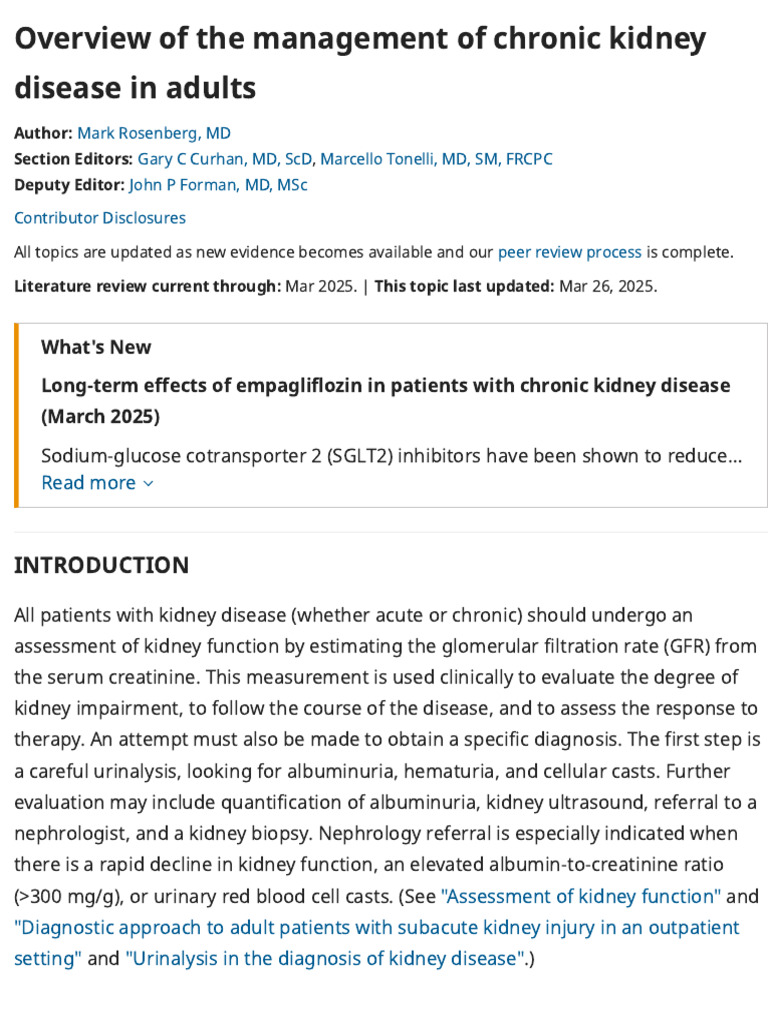Screen dimensions: 768x1024
Task: Click the Section Editors label
Action: click(x=73, y=159)
